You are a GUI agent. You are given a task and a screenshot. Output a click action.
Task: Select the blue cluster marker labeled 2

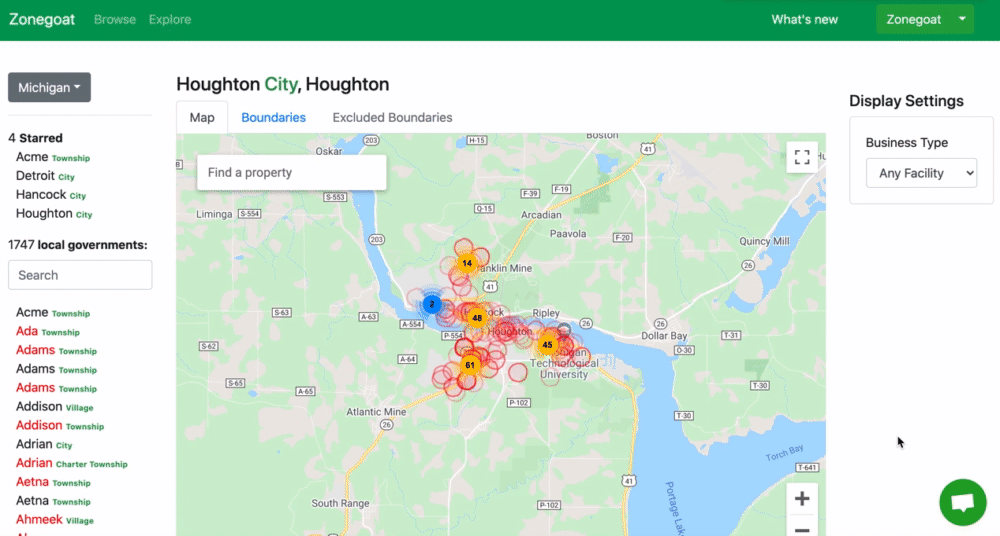click(432, 304)
